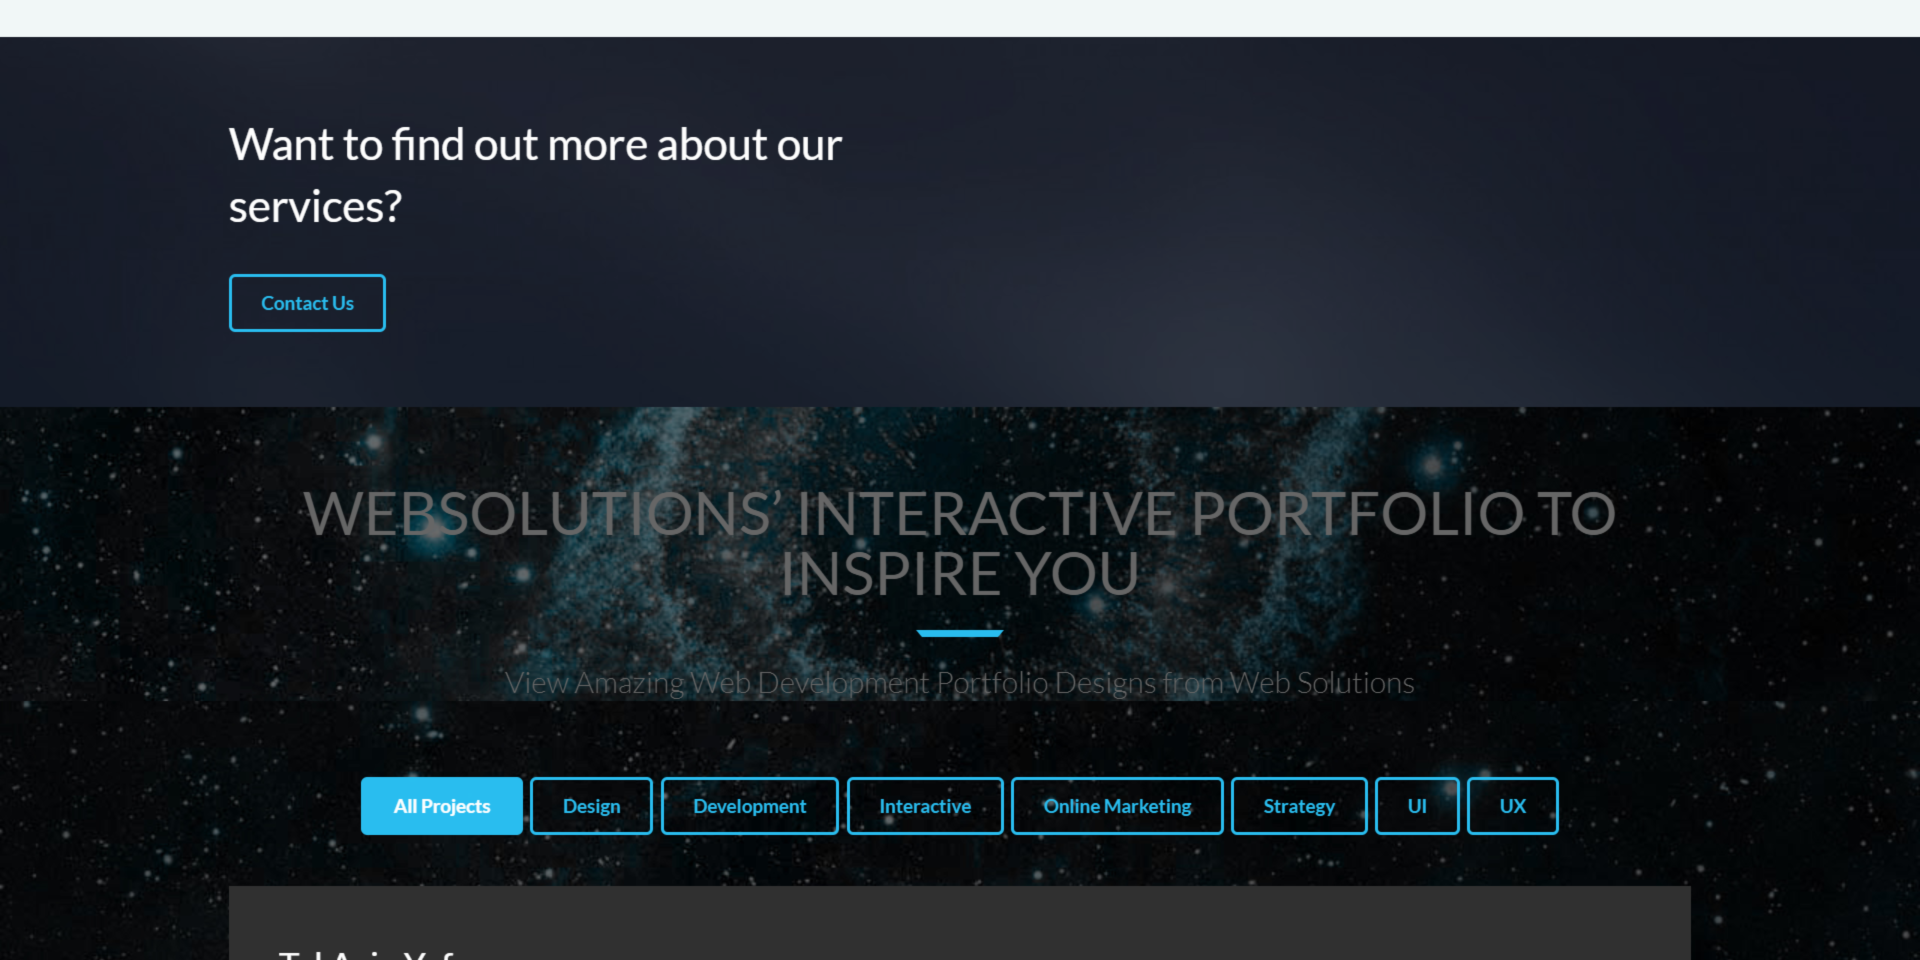Image resolution: width=1920 pixels, height=960 pixels.
Task: Click the white strip above the banner
Action: click(x=960, y=18)
